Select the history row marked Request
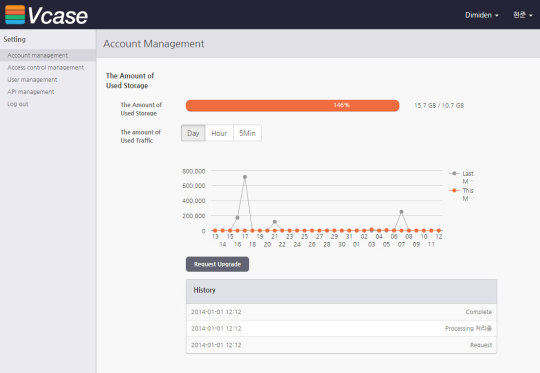Image resolution: width=540 pixels, height=373 pixels. click(341, 345)
